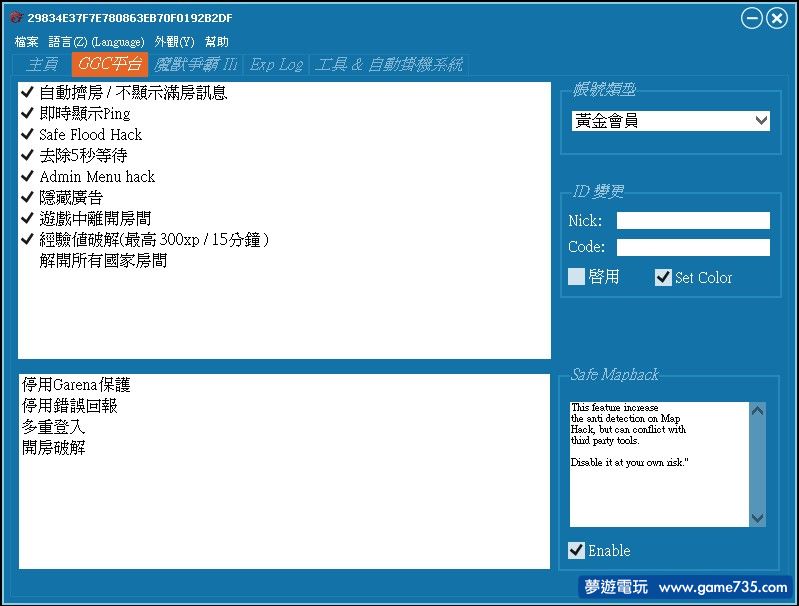Check the 啓用 checkbox
The height and width of the screenshot is (606, 799).
coord(576,277)
